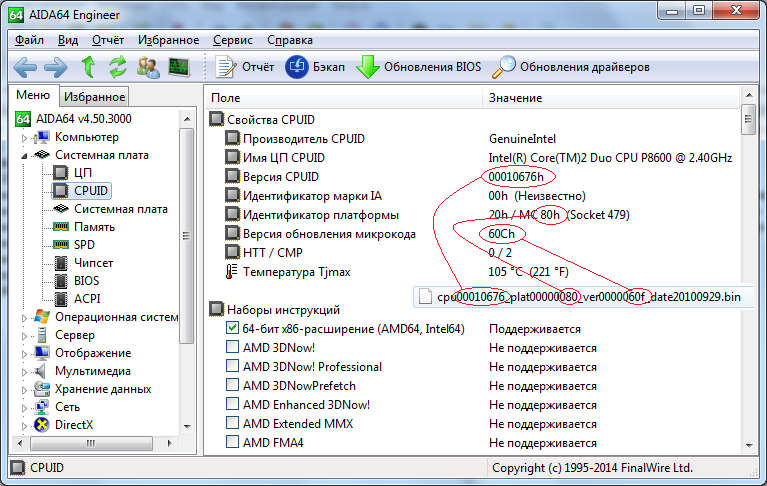
Task: Expand the DirectX tree node
Action: [x=24, y=426]
